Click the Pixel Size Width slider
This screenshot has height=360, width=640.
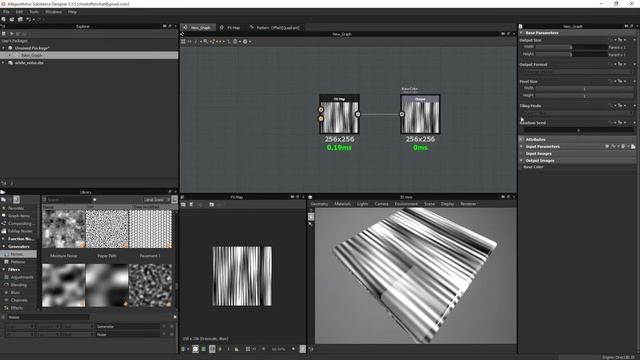(584, 88)
